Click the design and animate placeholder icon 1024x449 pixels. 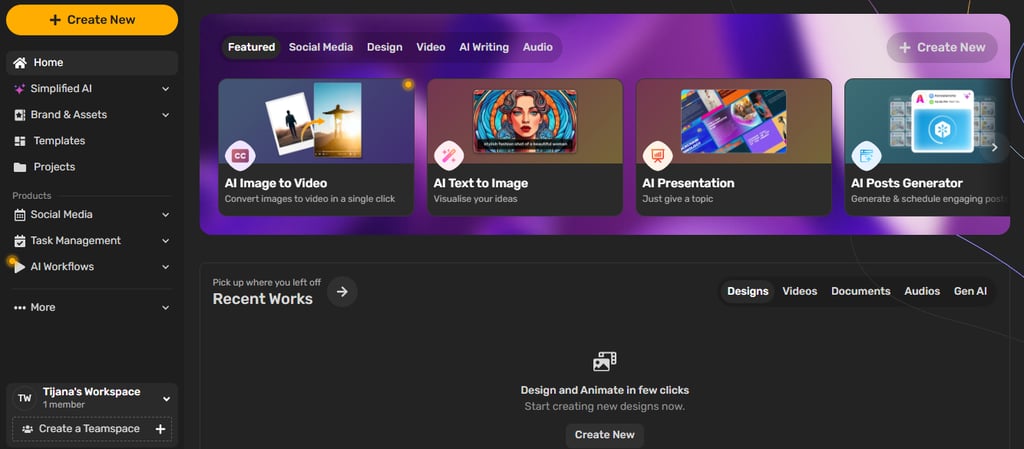(605, 362)
